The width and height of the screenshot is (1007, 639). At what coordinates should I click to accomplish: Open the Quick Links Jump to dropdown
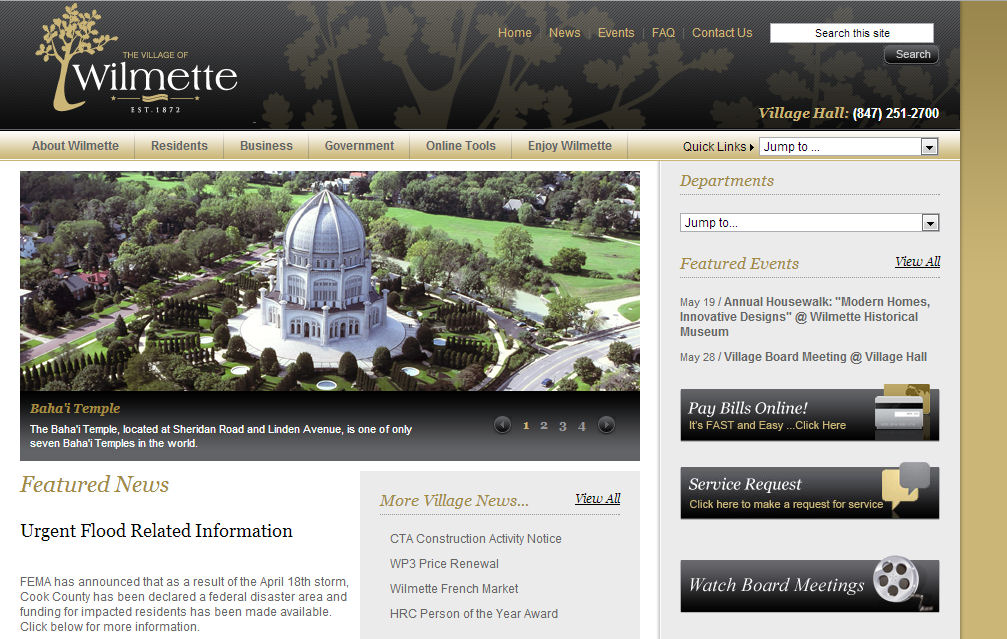[x=848, y=147]
